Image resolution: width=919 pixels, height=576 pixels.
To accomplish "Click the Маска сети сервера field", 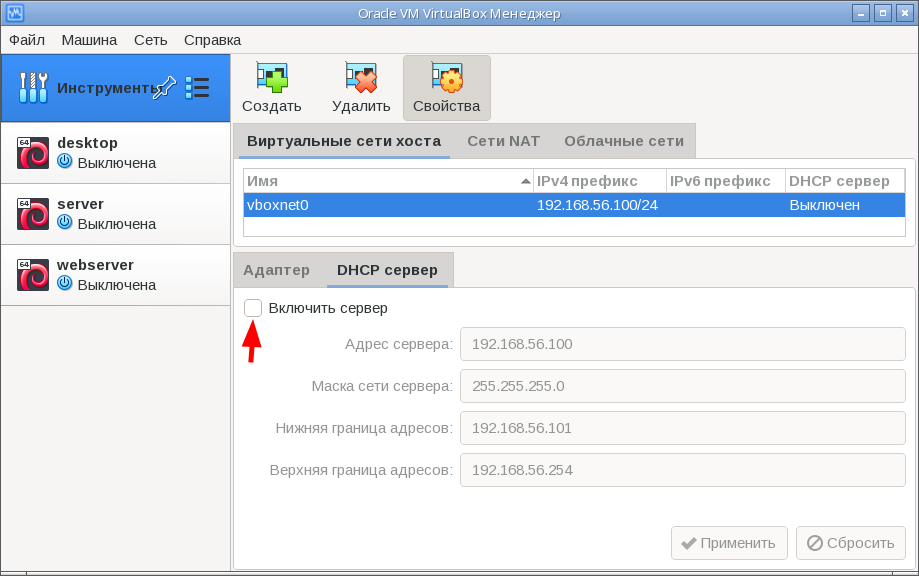I will click(x=683, y=386).
